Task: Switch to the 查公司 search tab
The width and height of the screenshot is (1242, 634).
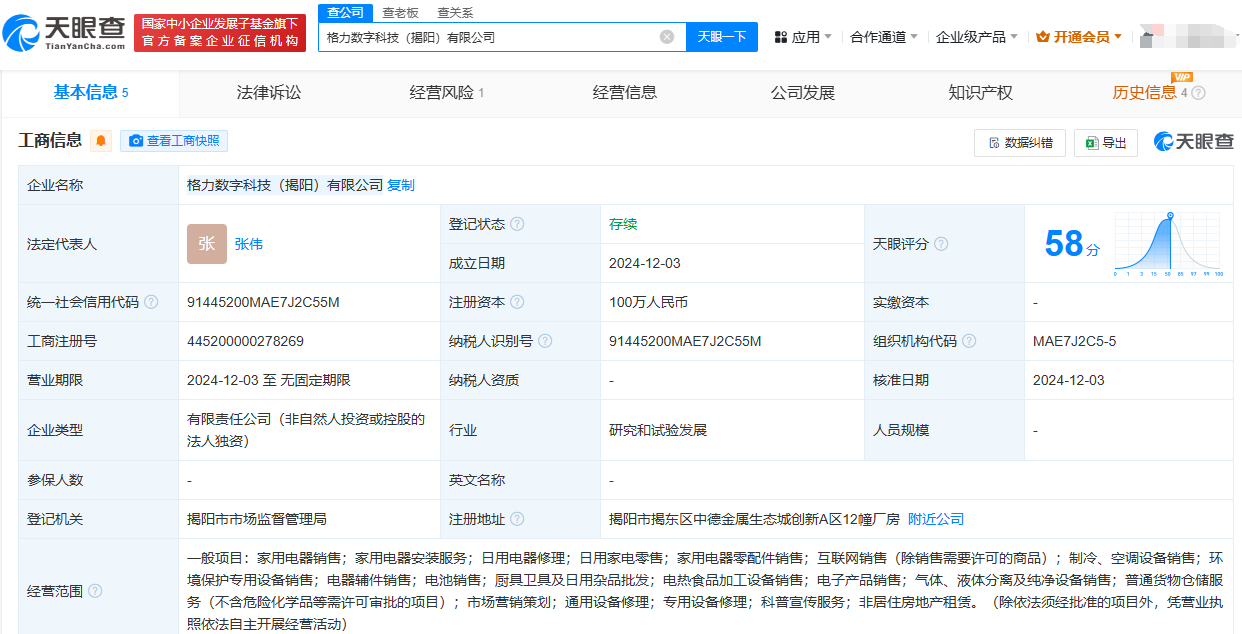Action: pyautogui.click(x=346, y=12)
